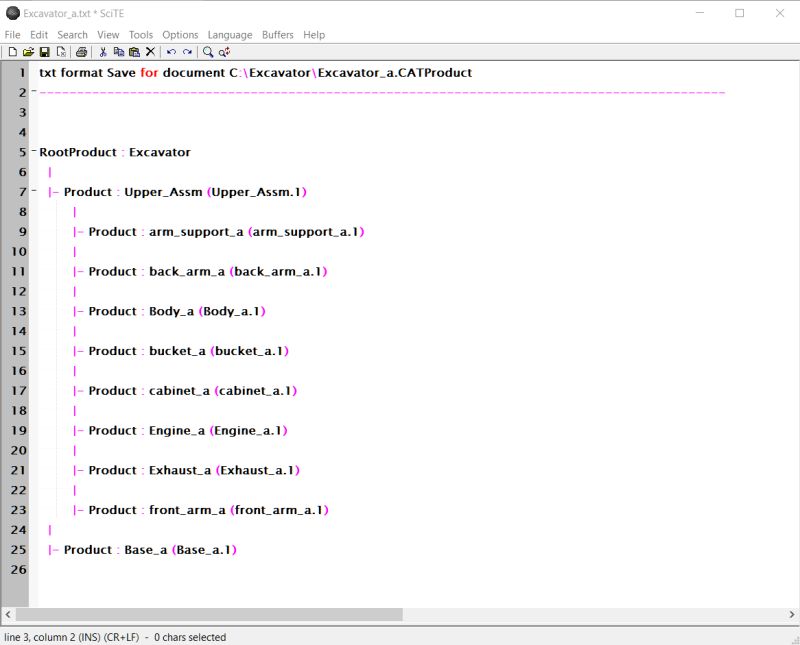This screenshot has width=800, height=645.
Task: Click the 'Exhaust_a' product line
Action: click(194, 470)
